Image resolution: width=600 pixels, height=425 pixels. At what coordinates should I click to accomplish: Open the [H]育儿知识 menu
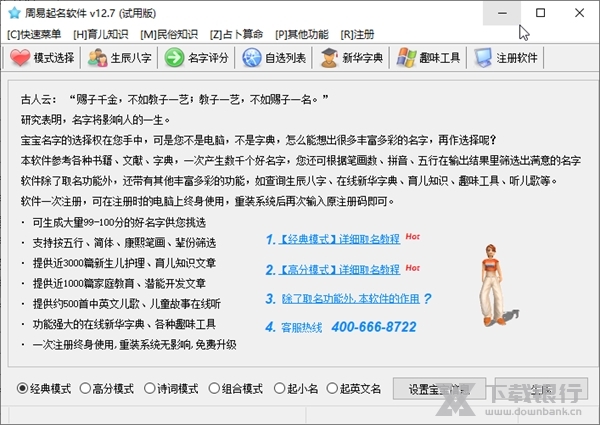[100, 34]
